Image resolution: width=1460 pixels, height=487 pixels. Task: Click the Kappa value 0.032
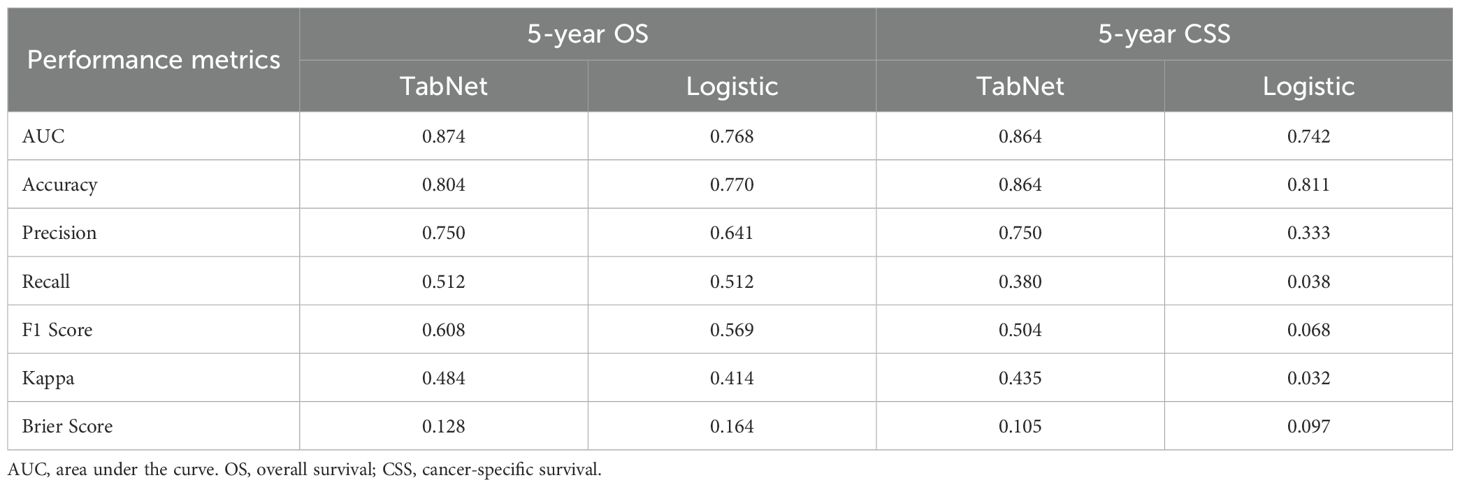click(x=1308, y=378)
